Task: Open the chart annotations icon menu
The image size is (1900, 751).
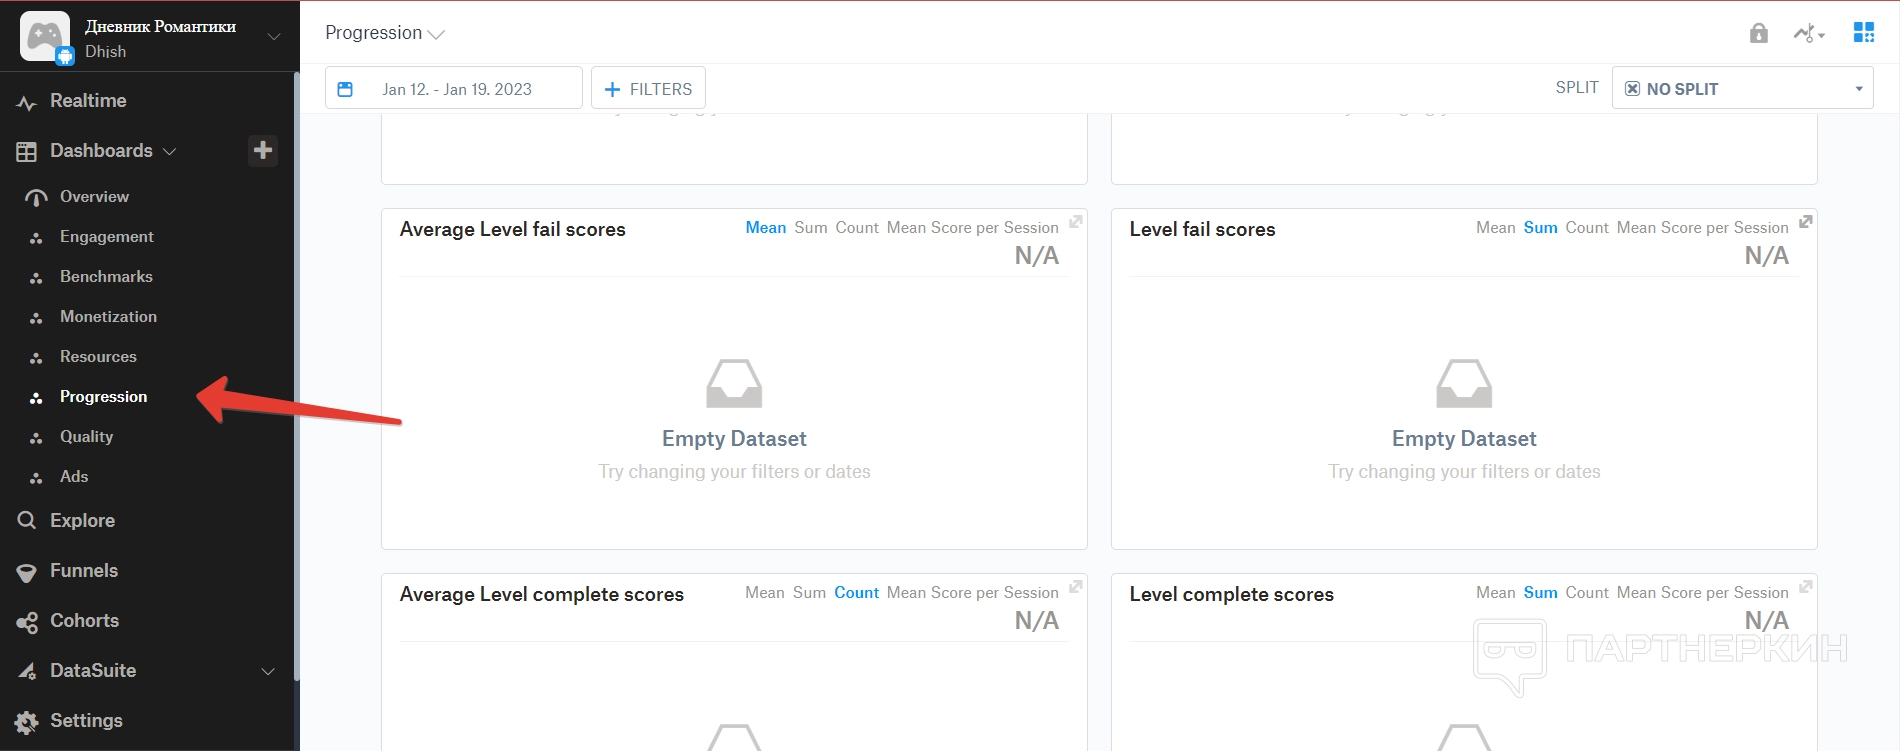Action: (x=1809, y=33)
